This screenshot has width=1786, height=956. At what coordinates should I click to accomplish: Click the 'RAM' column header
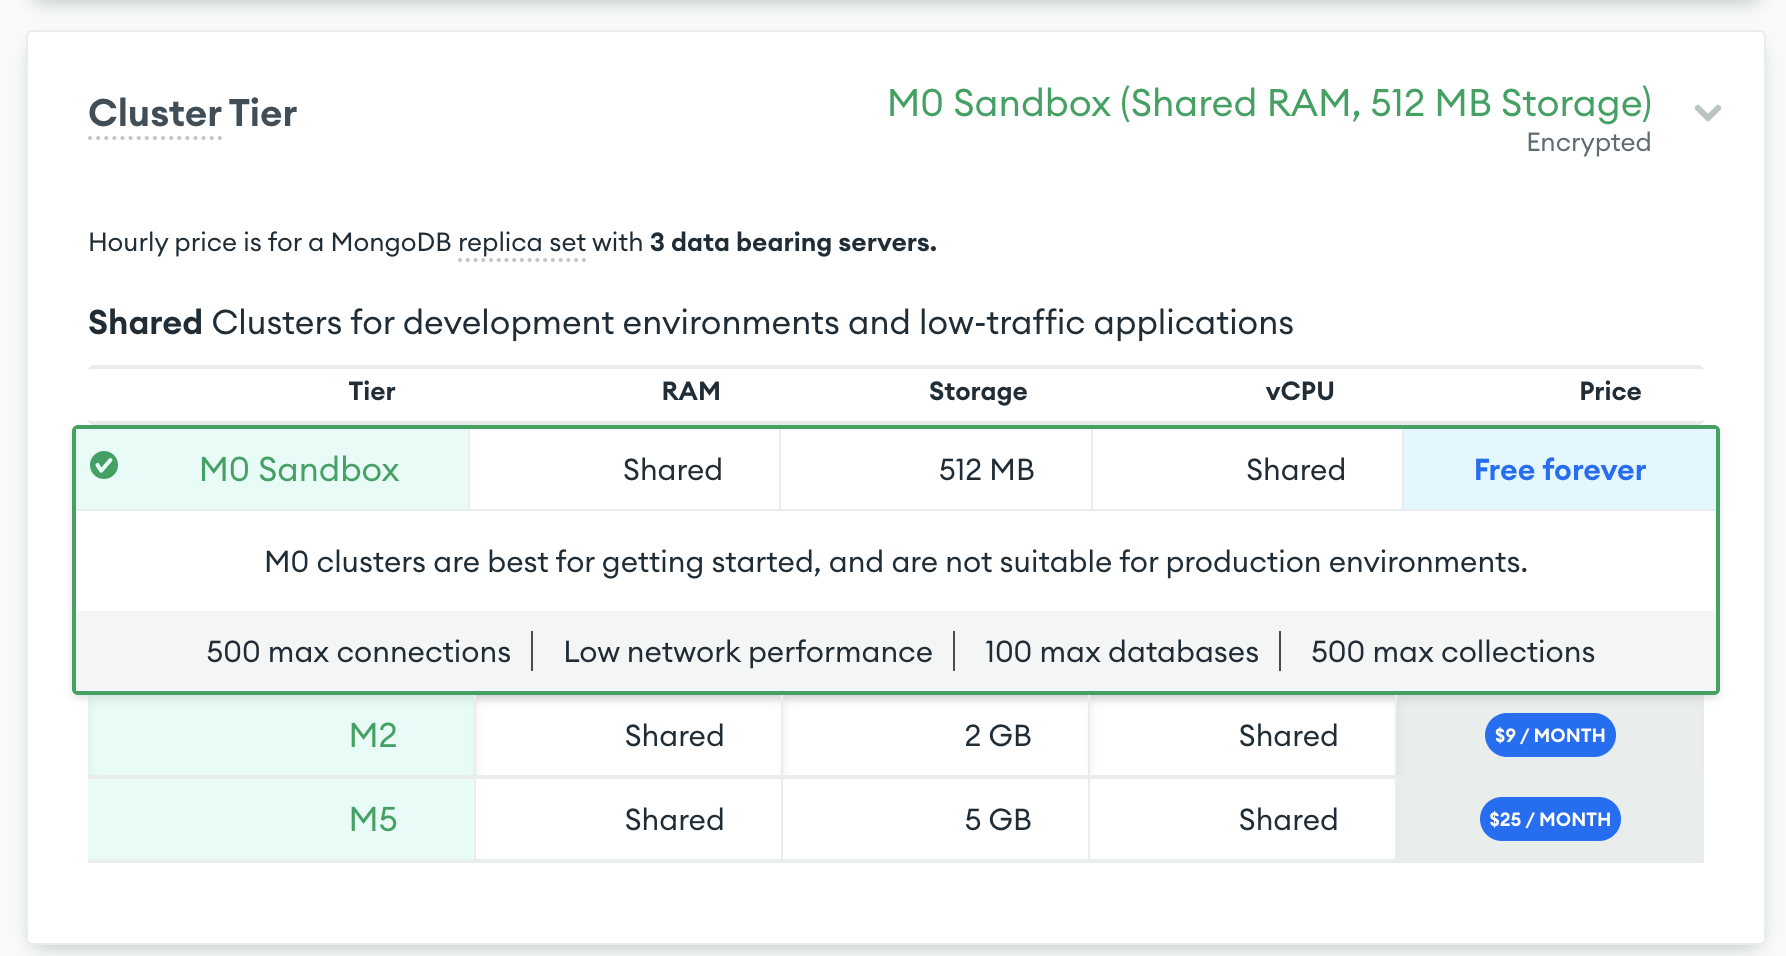click(x=691, y=391)
